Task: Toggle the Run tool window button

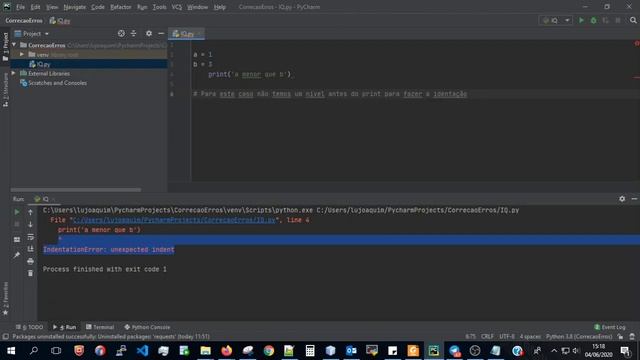Action: 64,327
